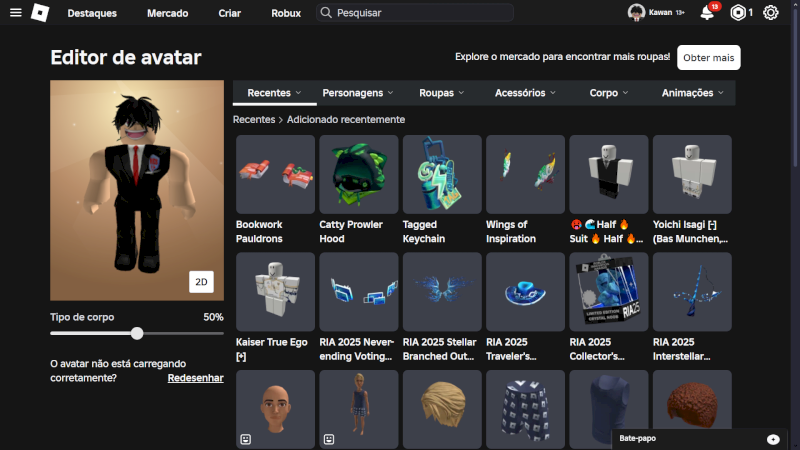Select the Bookwork Pauldrons item

coord(275,174)
